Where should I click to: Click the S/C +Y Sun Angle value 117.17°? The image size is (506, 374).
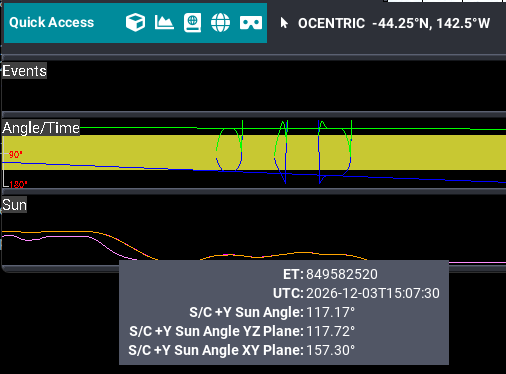(330, 312)
